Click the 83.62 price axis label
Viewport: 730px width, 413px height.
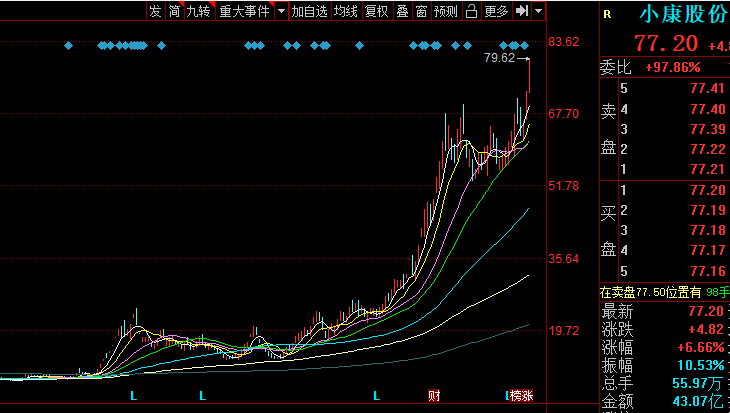tap(564, 42)
